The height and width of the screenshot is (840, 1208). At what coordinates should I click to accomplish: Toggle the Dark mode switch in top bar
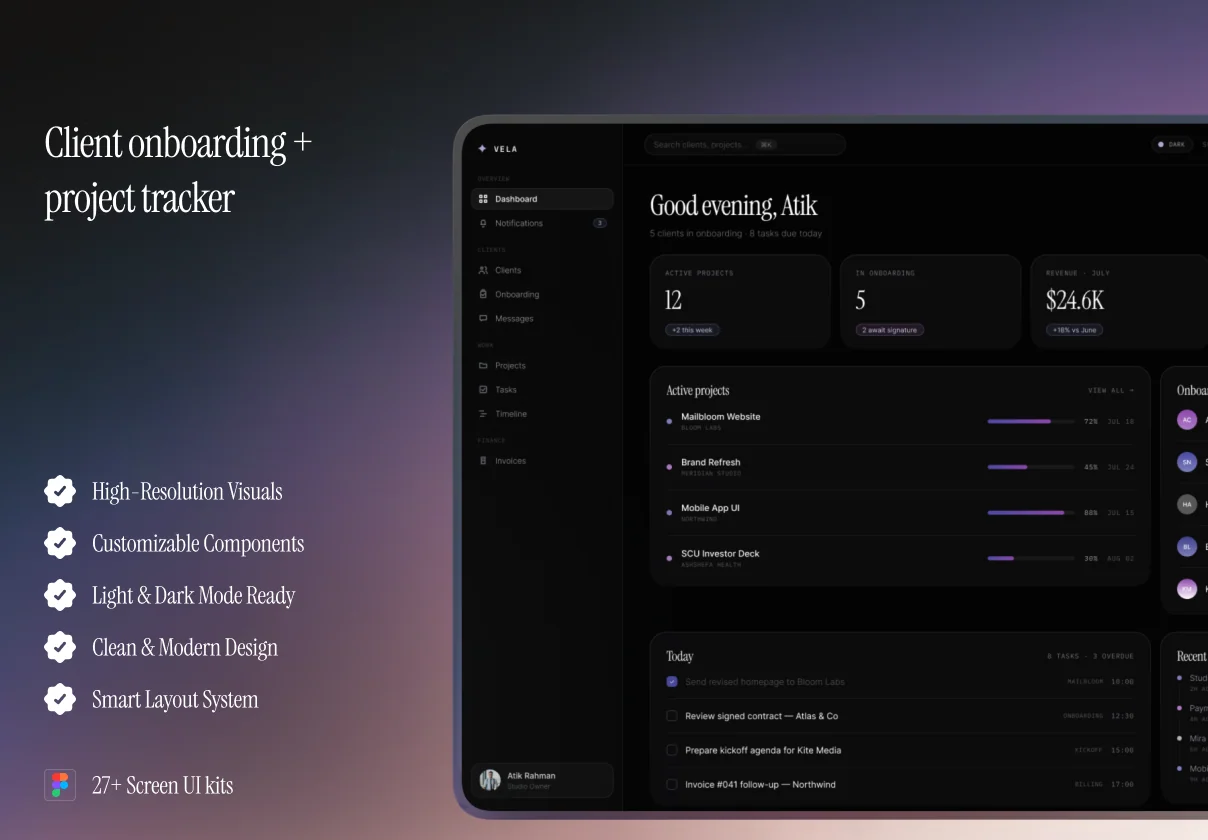click(x=1171, y=144)
